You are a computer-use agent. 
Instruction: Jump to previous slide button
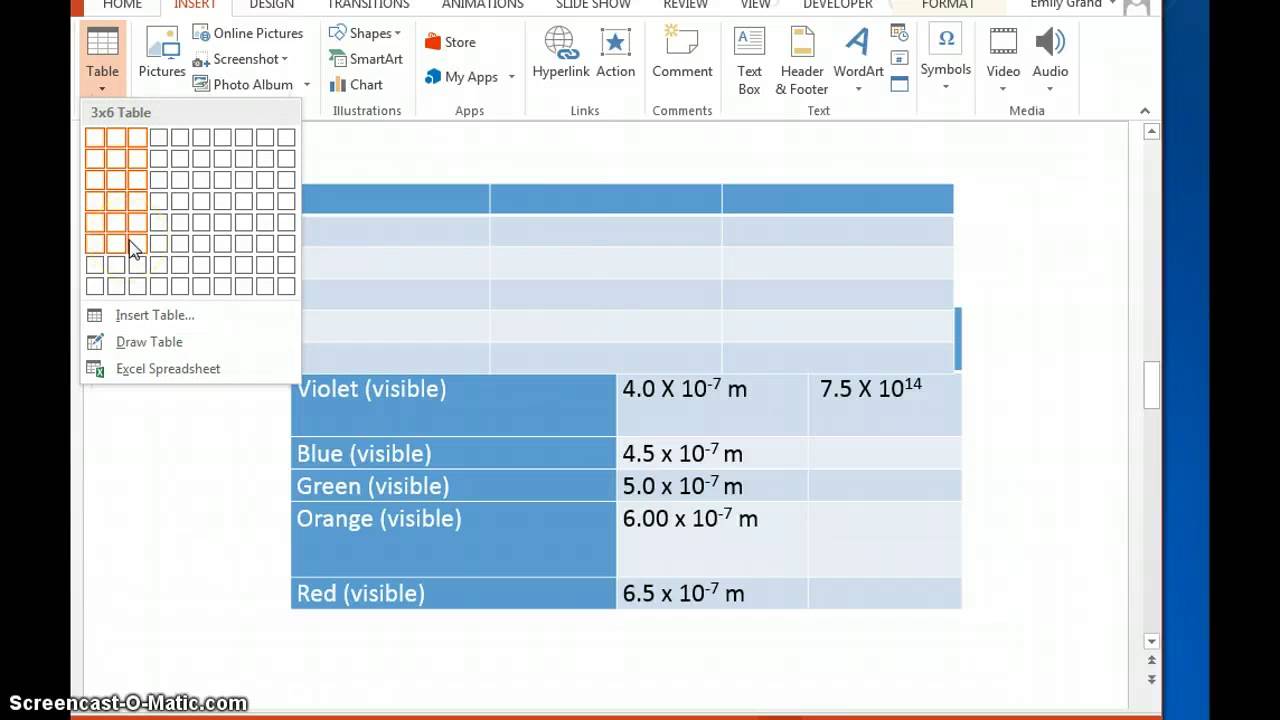[x=1152, y=661]
